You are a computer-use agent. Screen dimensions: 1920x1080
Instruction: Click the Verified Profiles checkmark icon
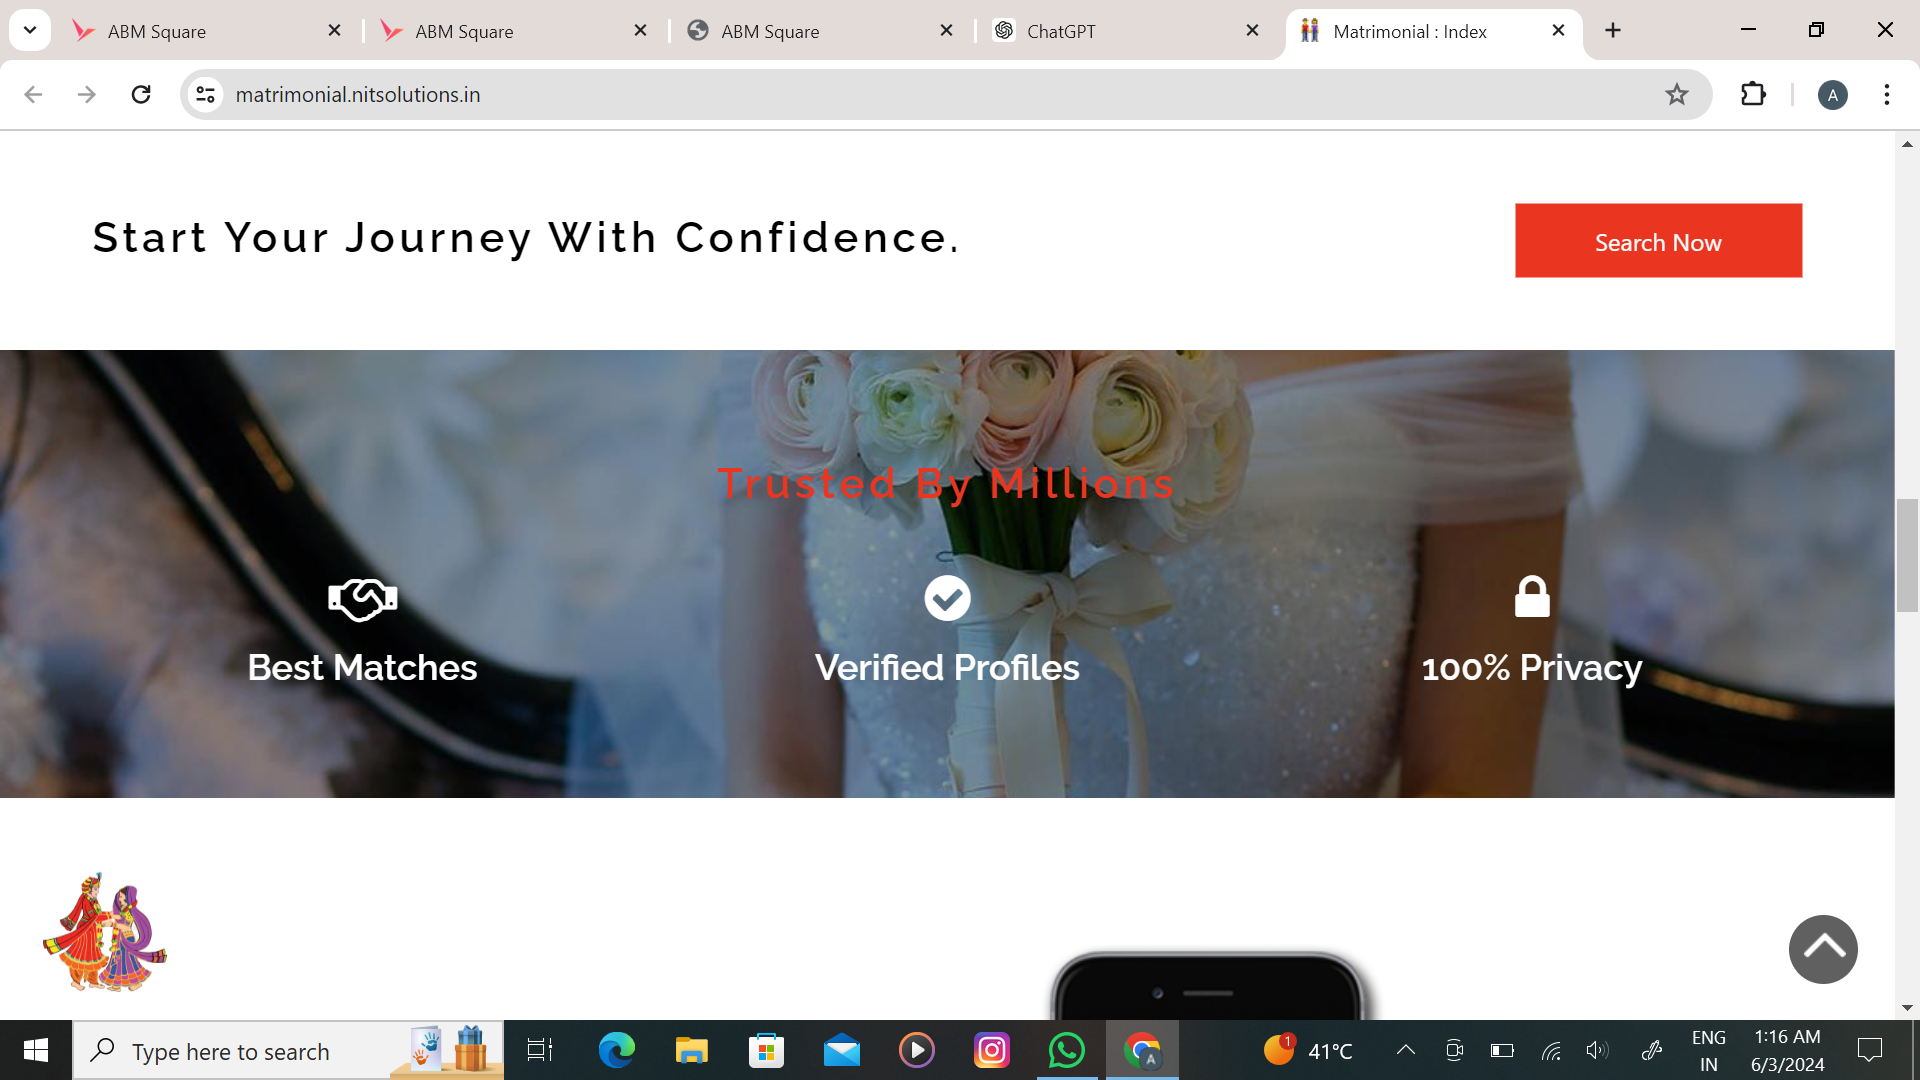click(x=947, y=598)
